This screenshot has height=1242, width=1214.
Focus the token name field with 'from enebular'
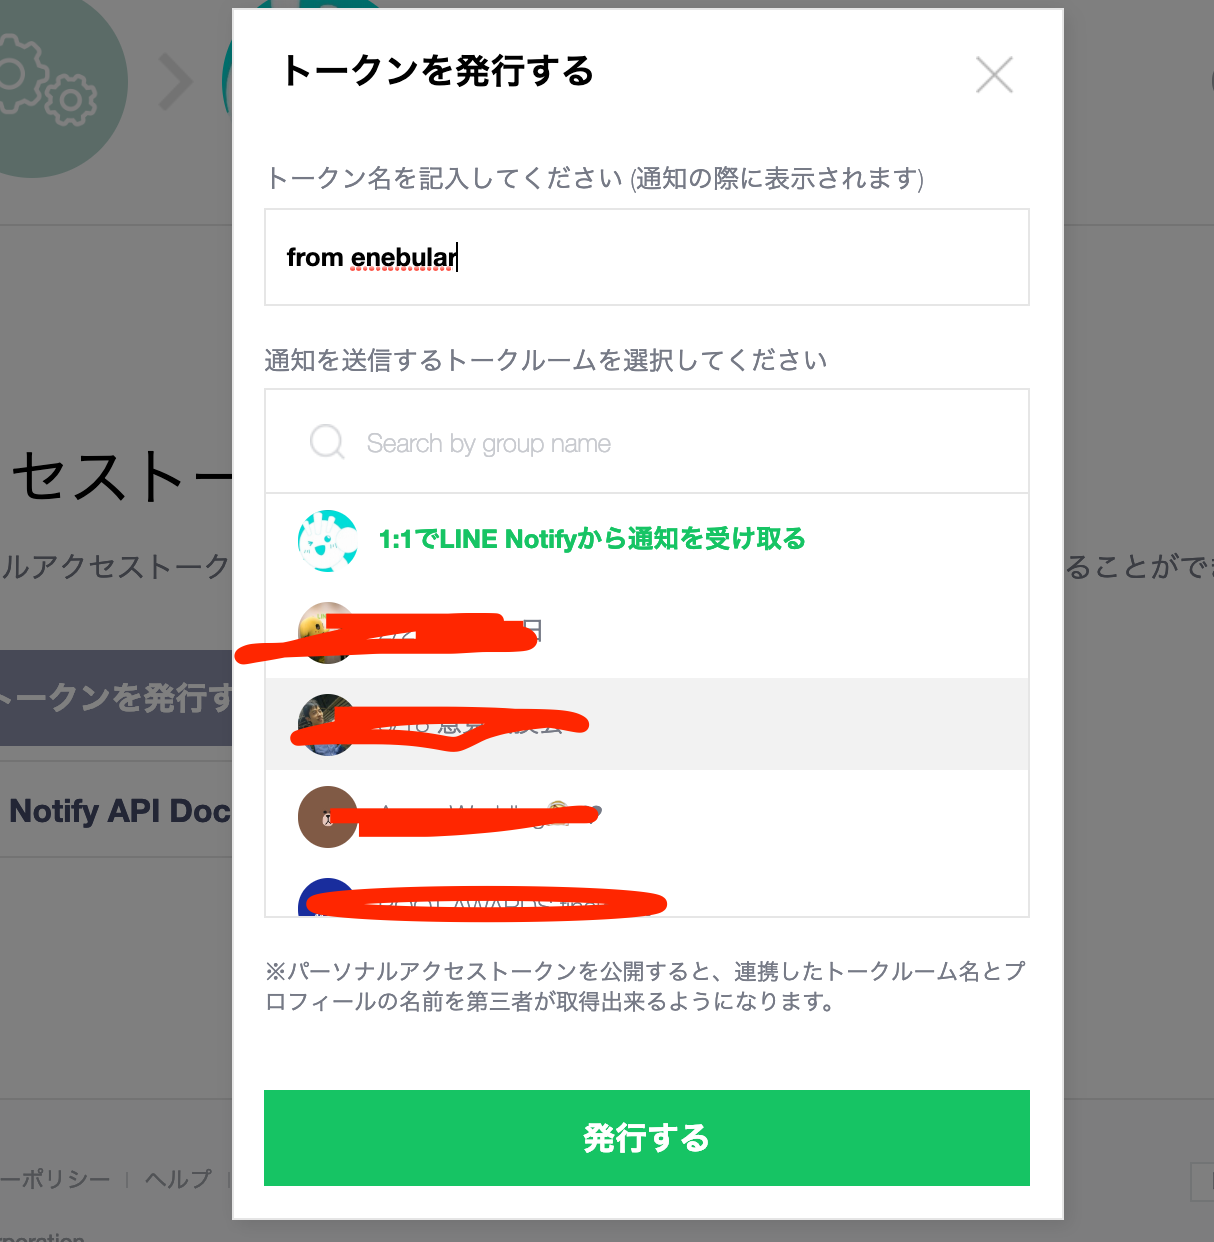(647, 257)
